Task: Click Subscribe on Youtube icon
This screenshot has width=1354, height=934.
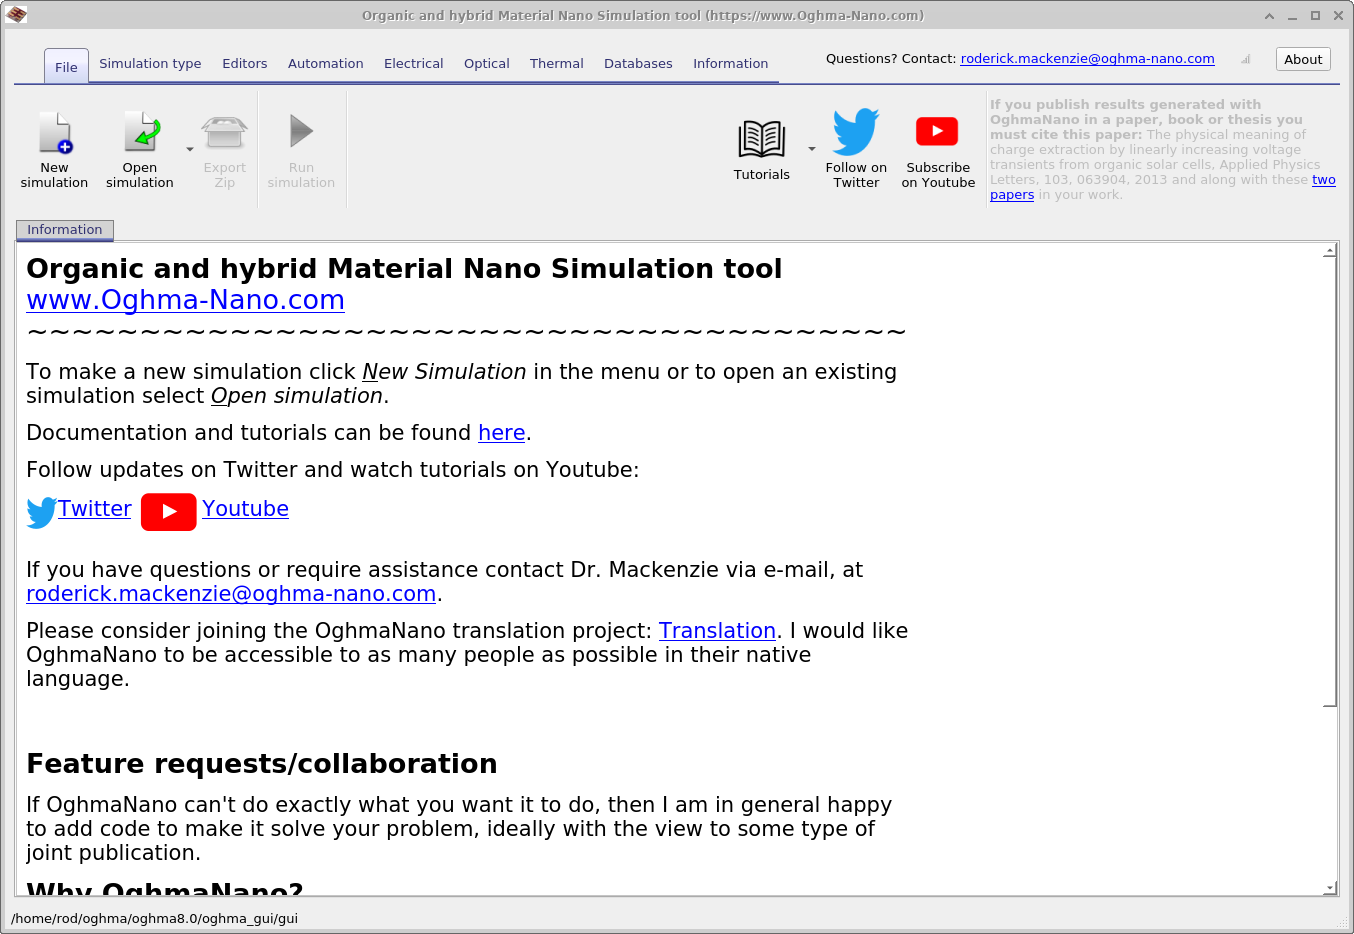Action: point(937,132)
